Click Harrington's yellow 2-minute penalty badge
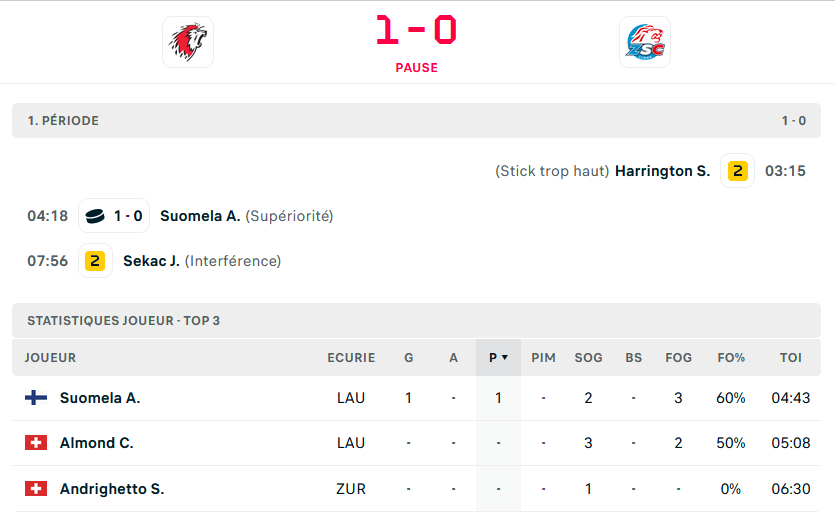 tap(737, 171)
